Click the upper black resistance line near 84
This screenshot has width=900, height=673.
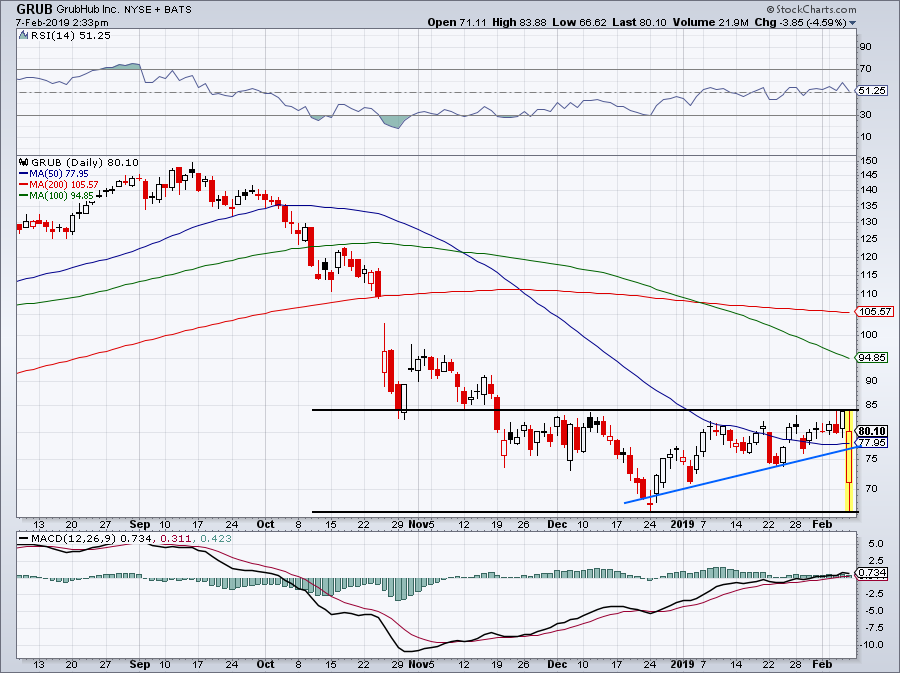click(584, 410)
